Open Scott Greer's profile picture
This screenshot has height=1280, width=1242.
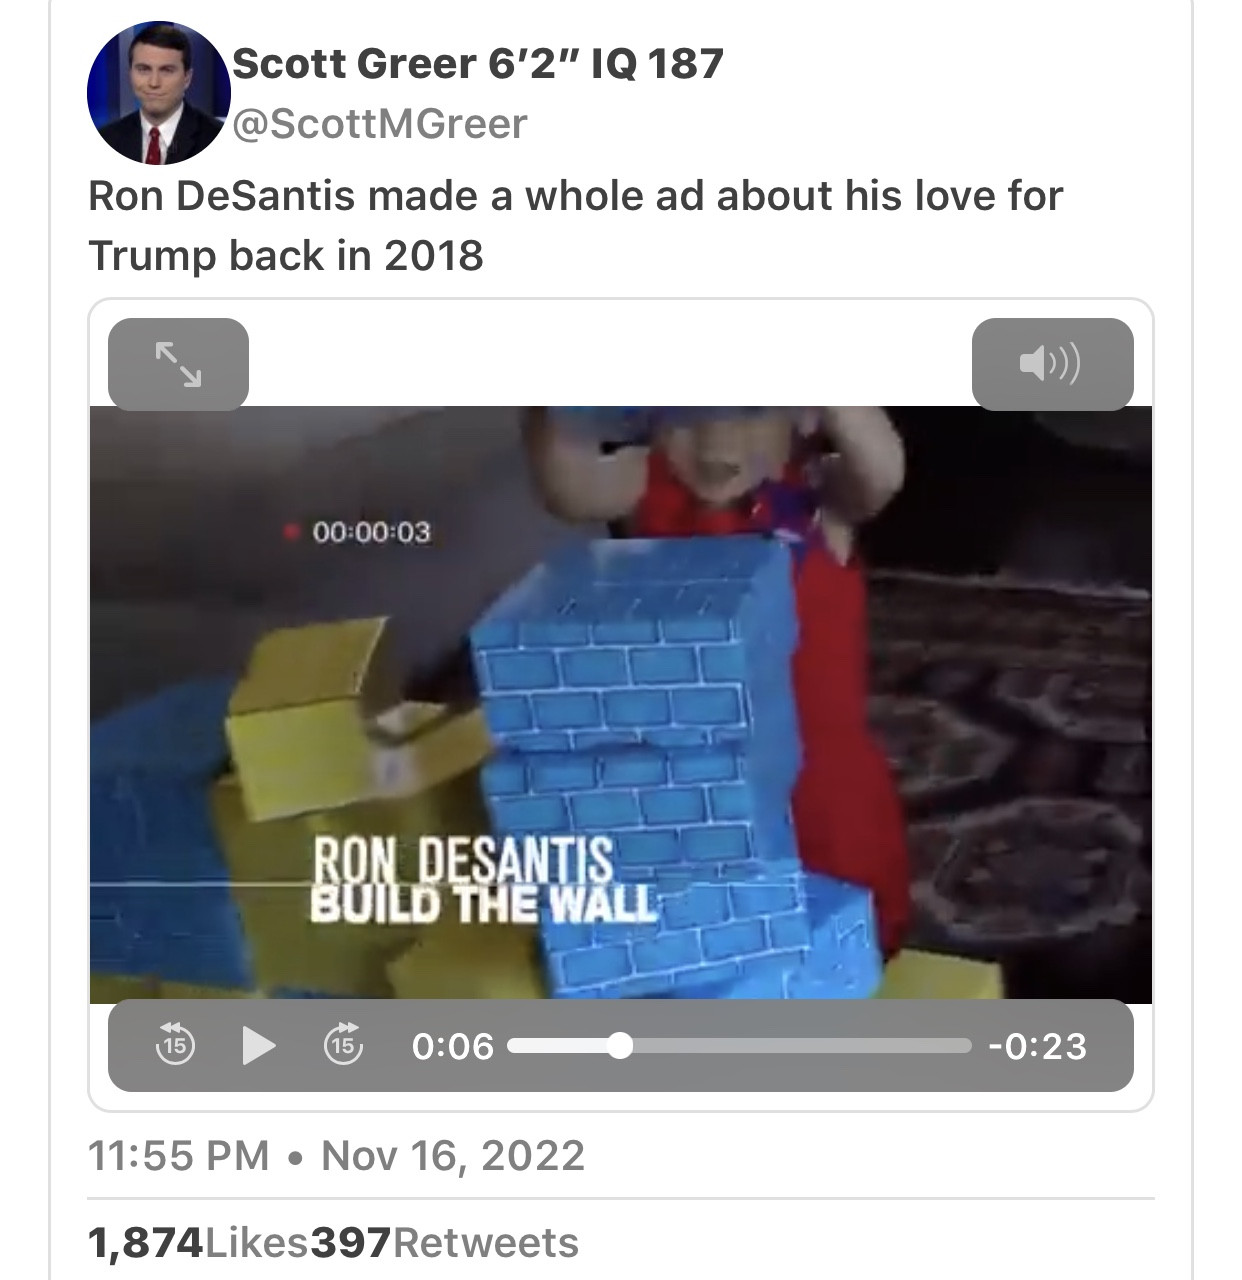159,92
